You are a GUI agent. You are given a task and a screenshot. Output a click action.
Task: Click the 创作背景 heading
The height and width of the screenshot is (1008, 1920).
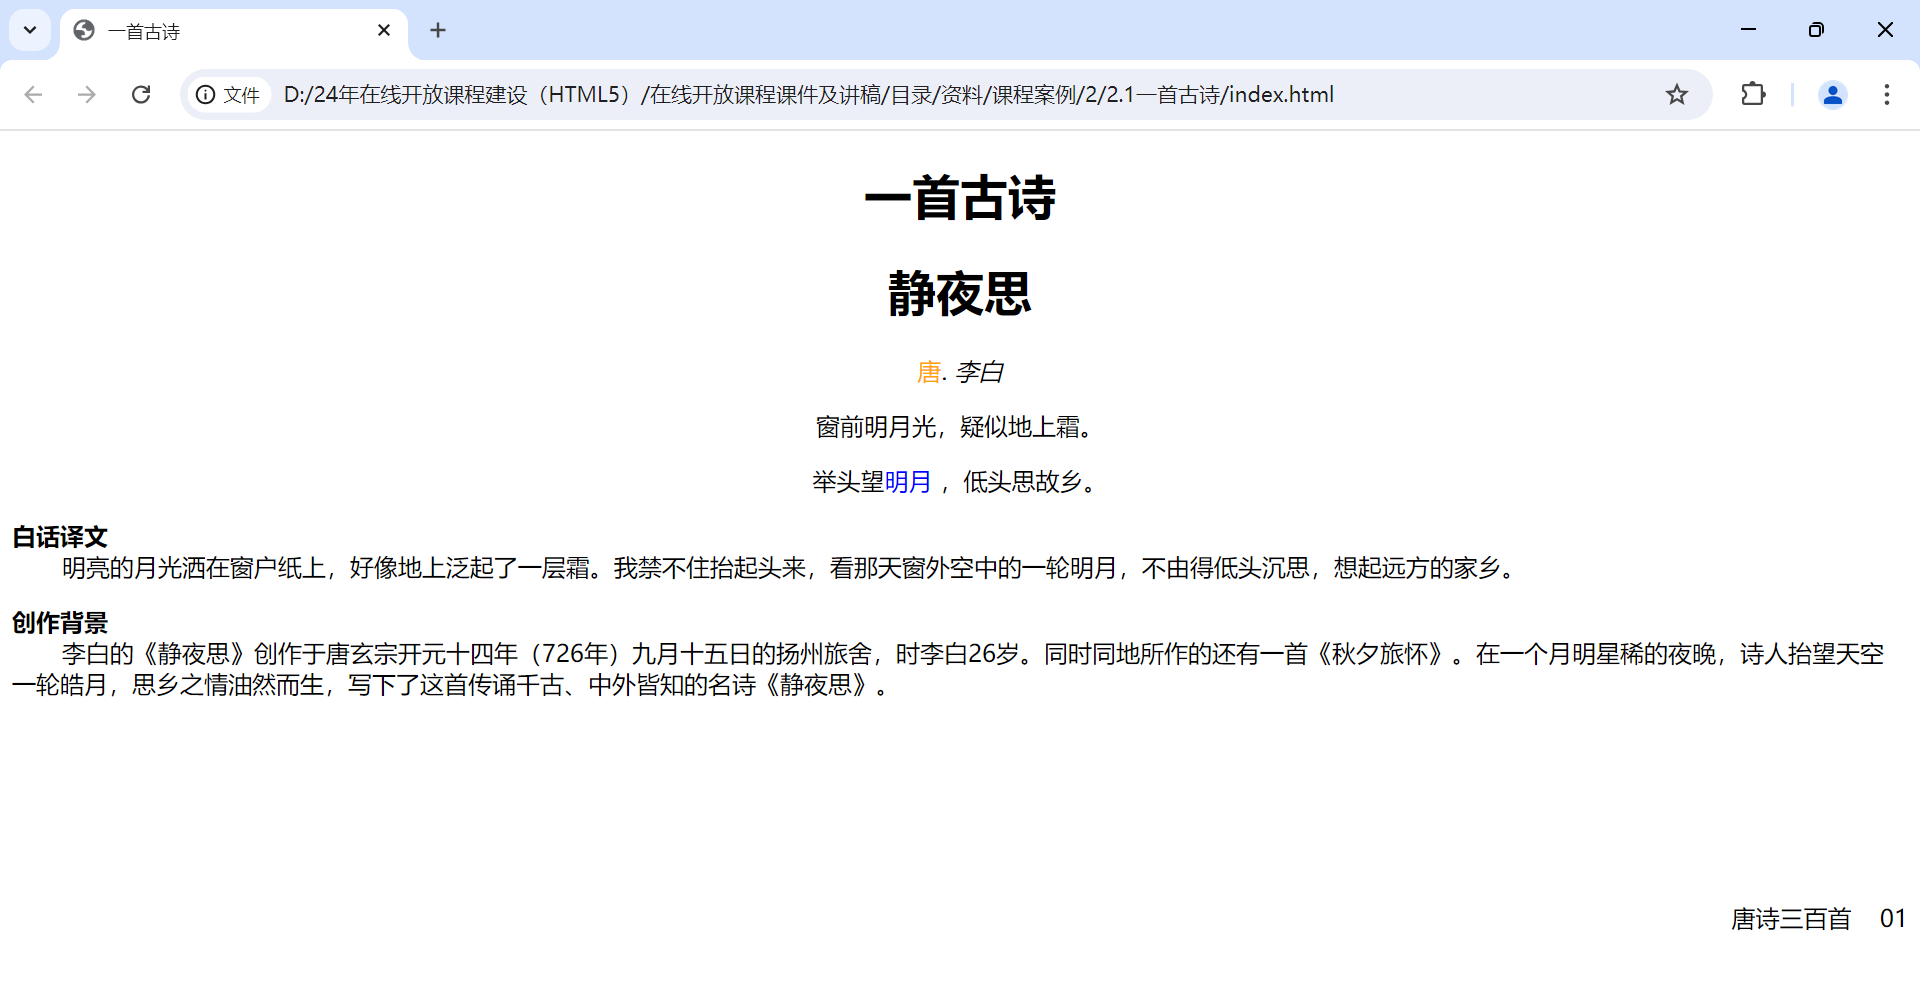pos(60,623)
